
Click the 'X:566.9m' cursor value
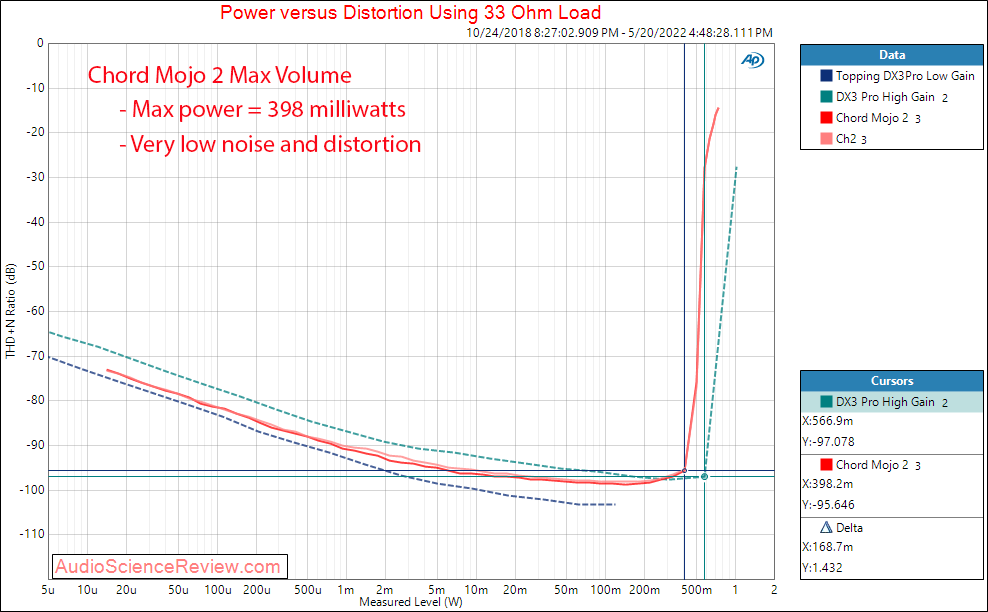[x=827, y=421]
